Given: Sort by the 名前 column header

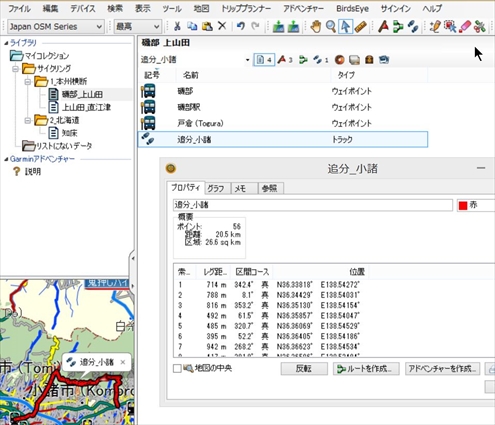Looking at the screenshot, I should click(253, 75).
